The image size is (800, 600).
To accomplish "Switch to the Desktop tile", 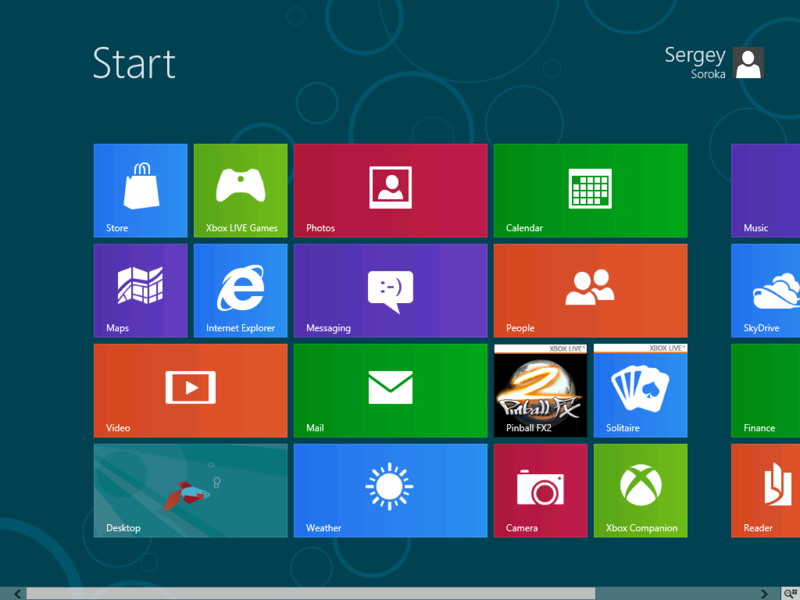I will [x=190, y=490].
